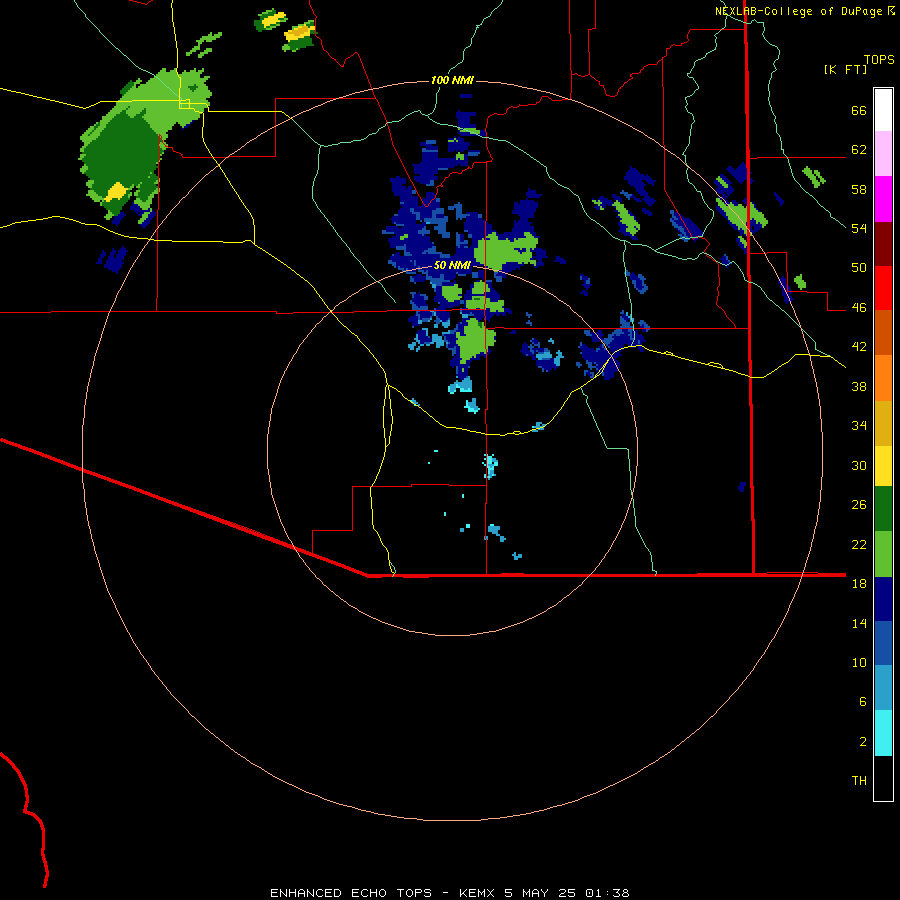The height and width of the screenshot is (900, 900).
Task: Select the cyan swatch near 2
Action: click(x=883, y=733)
